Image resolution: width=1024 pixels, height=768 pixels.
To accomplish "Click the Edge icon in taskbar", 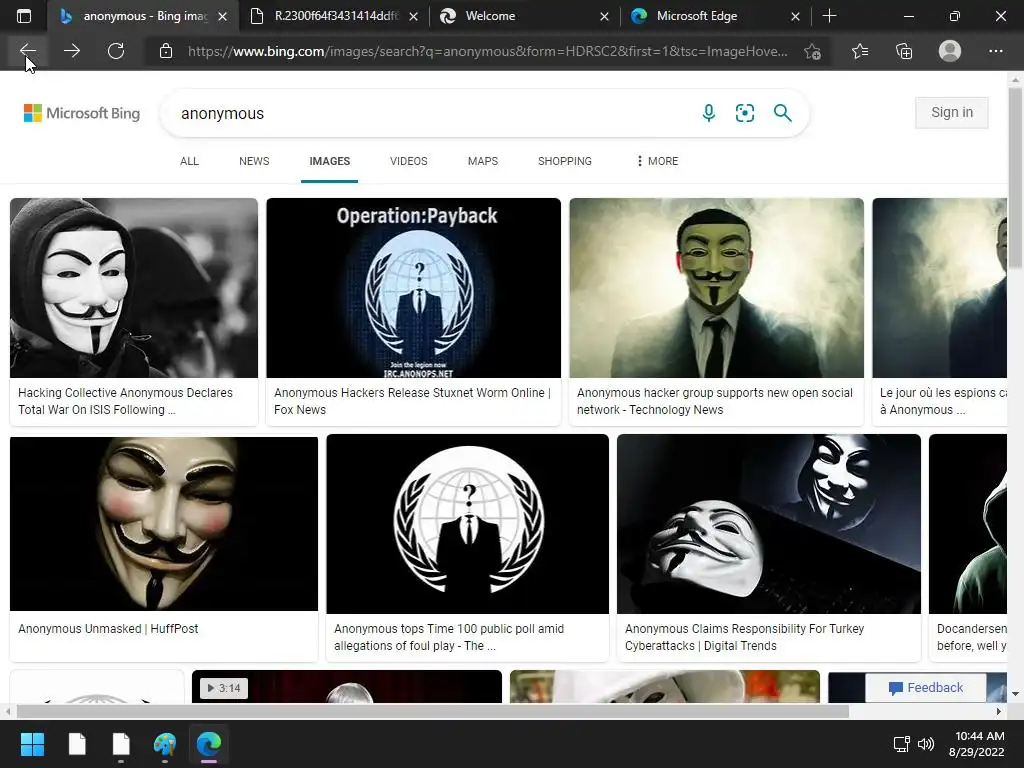I will click(x=209, y=744).
